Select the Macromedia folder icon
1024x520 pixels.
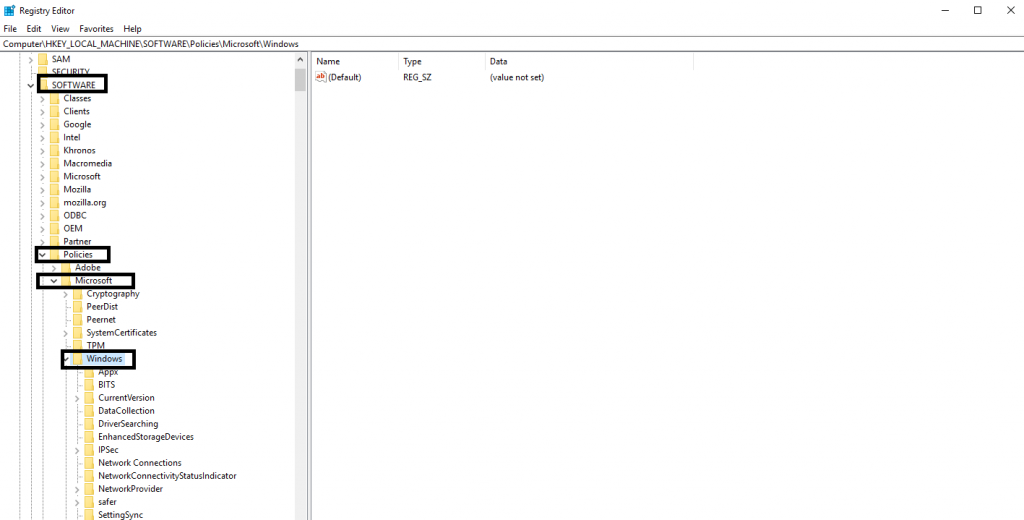(x=54, y=163)
